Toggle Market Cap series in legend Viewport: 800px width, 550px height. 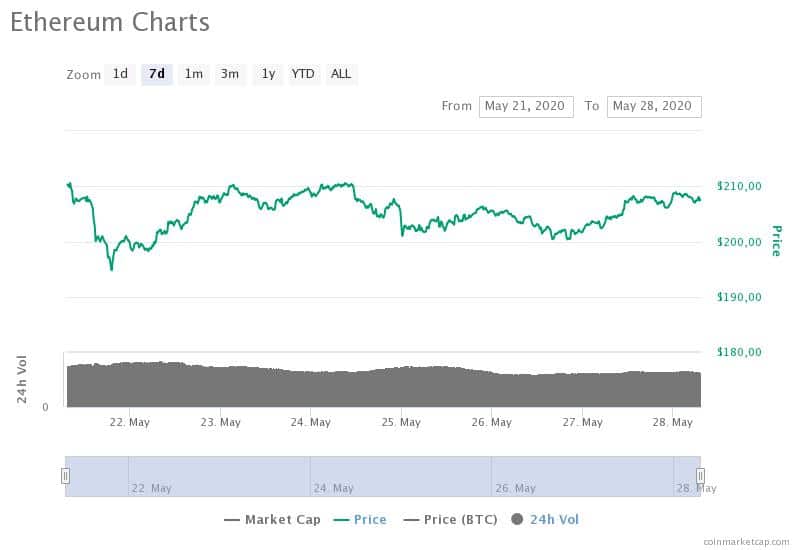coord(272,520)
